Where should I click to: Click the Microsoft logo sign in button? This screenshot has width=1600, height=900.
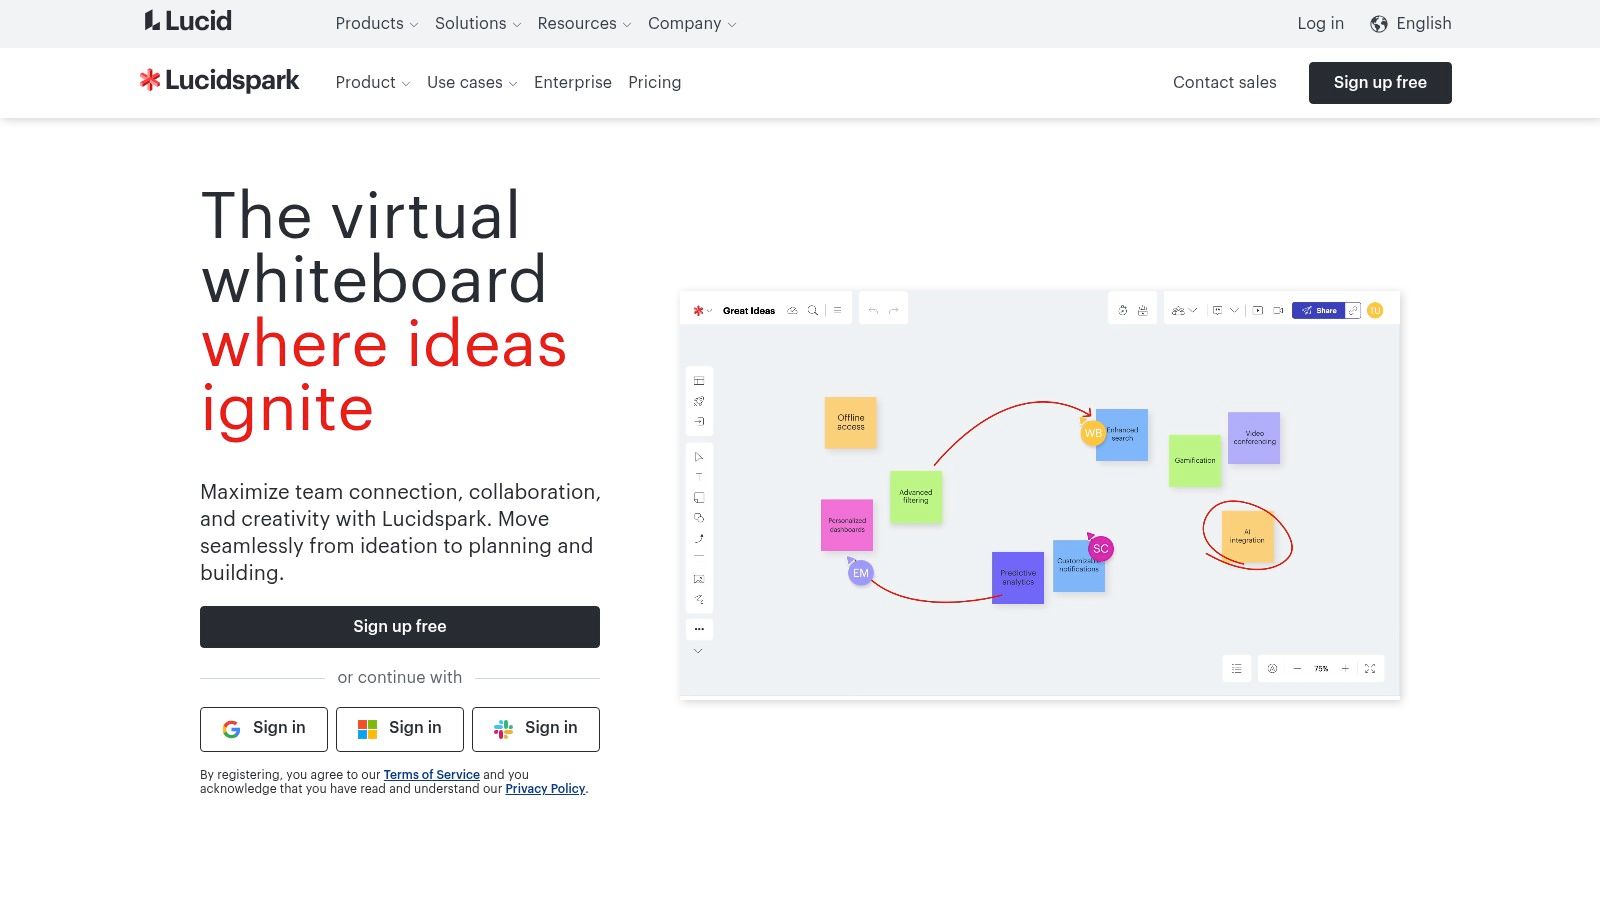[400, 729]
